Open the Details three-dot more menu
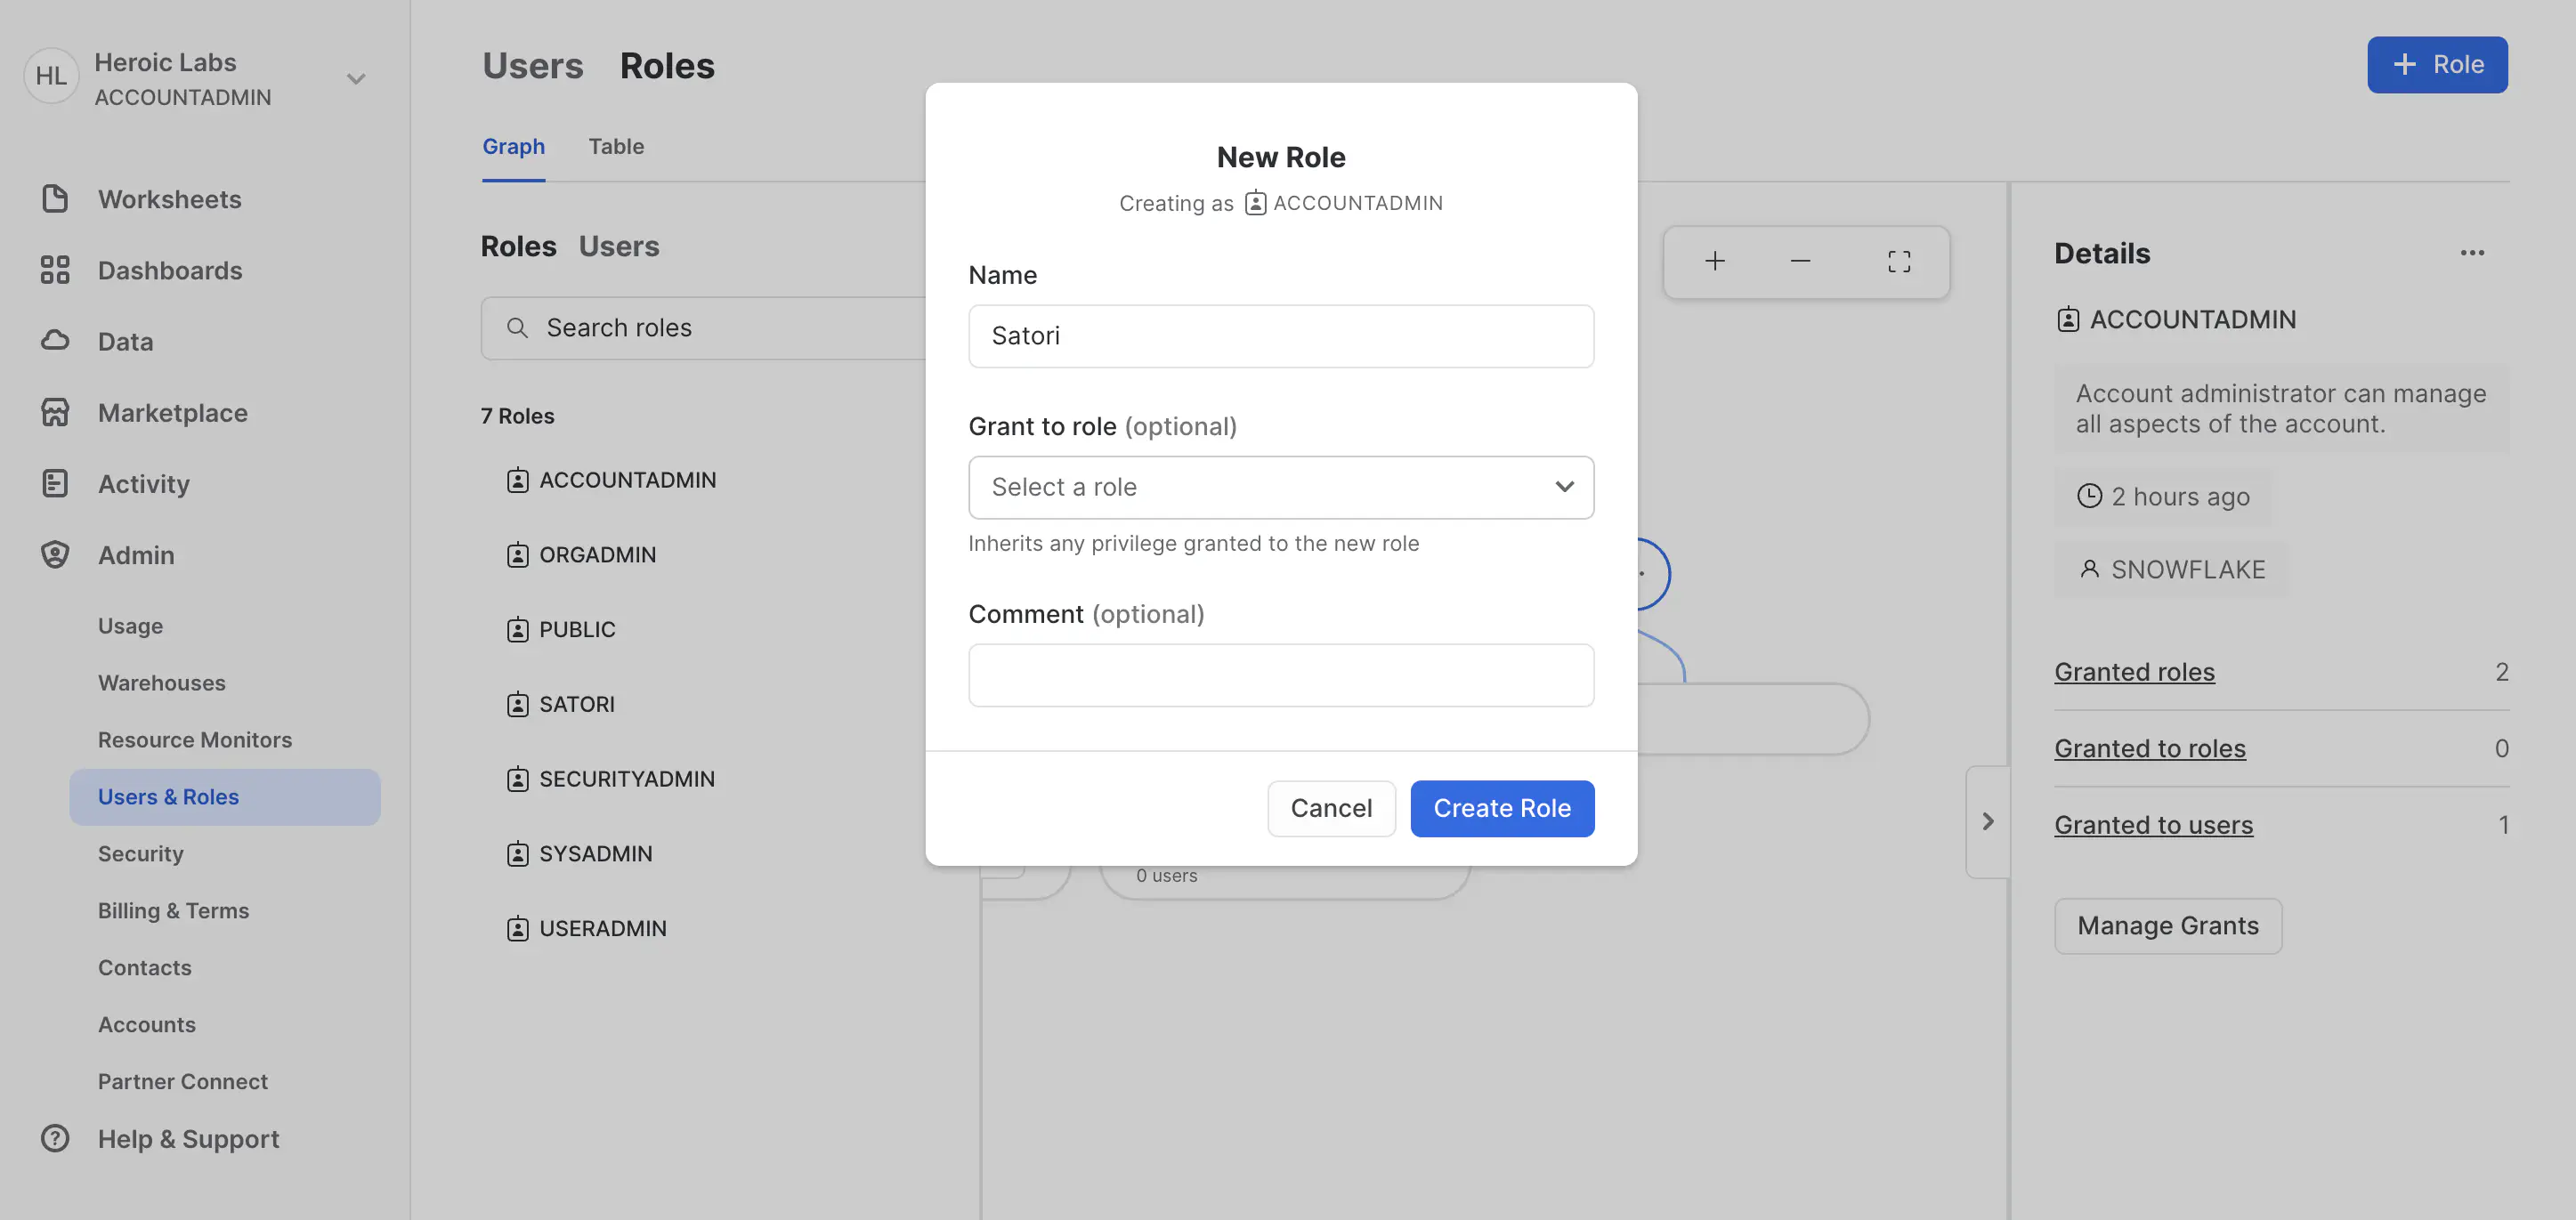Screen dimensions: 2576x1220 coord(2471,253)
